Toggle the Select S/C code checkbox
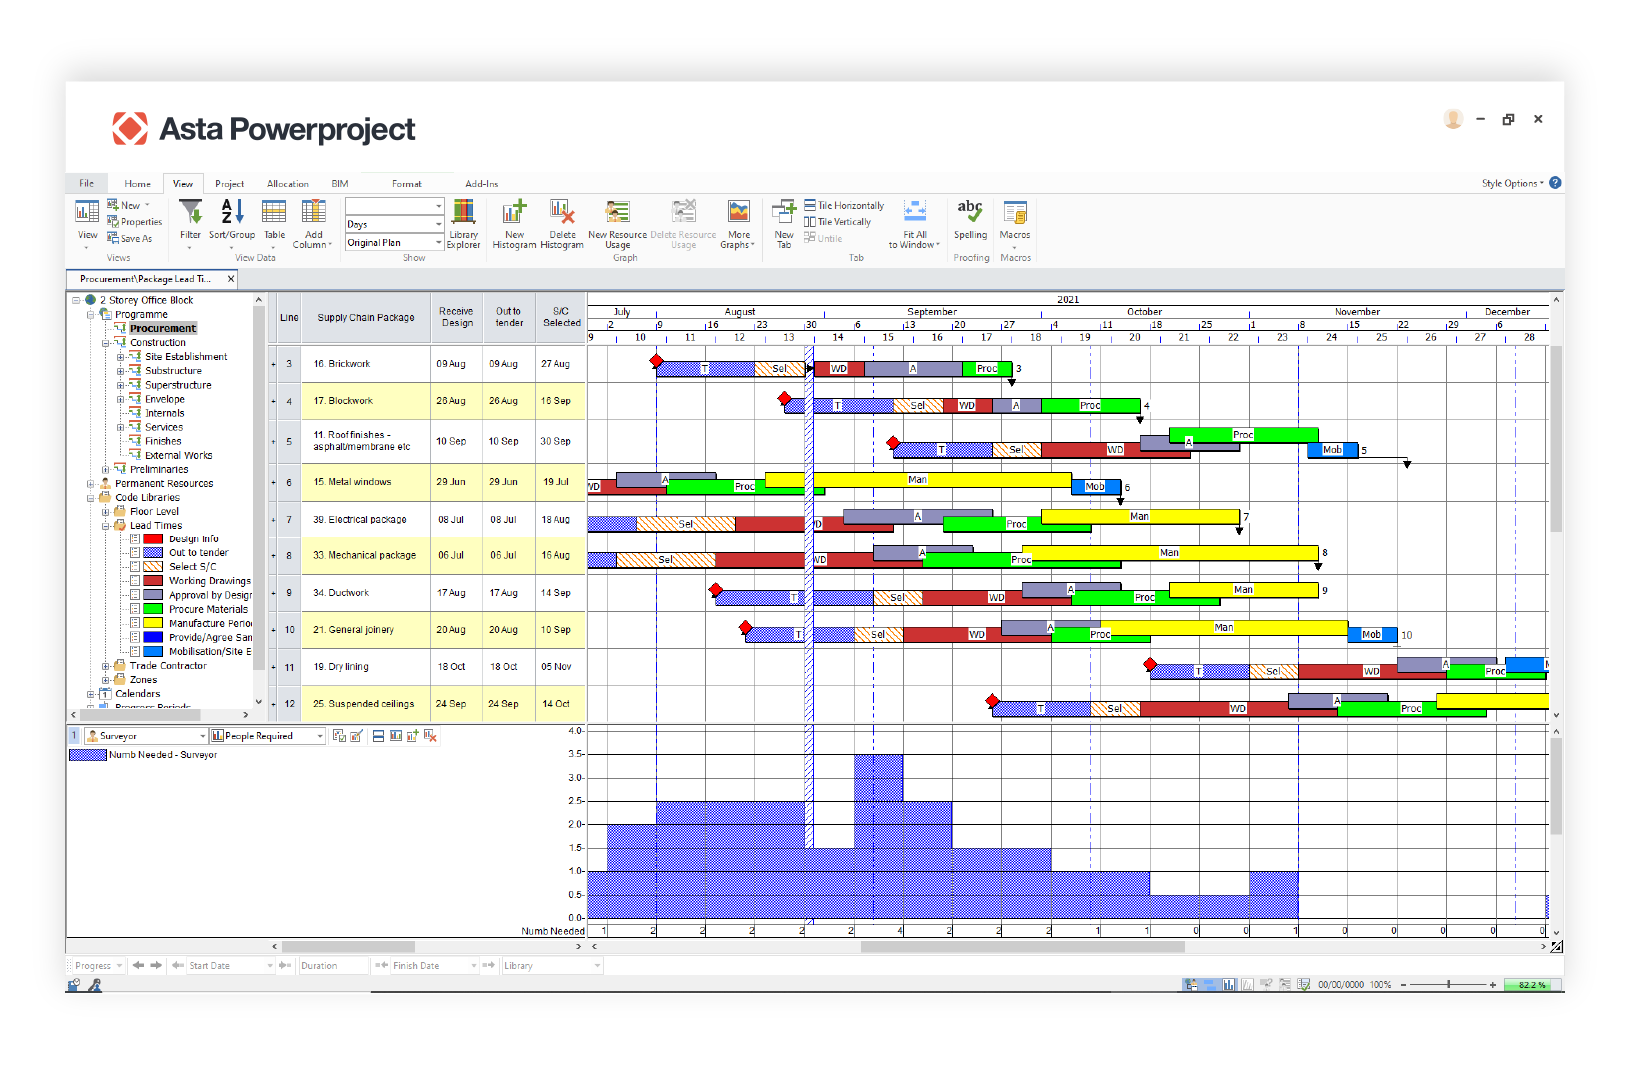Viewport: 1636px width, 1076px height. tap(135, 567)
